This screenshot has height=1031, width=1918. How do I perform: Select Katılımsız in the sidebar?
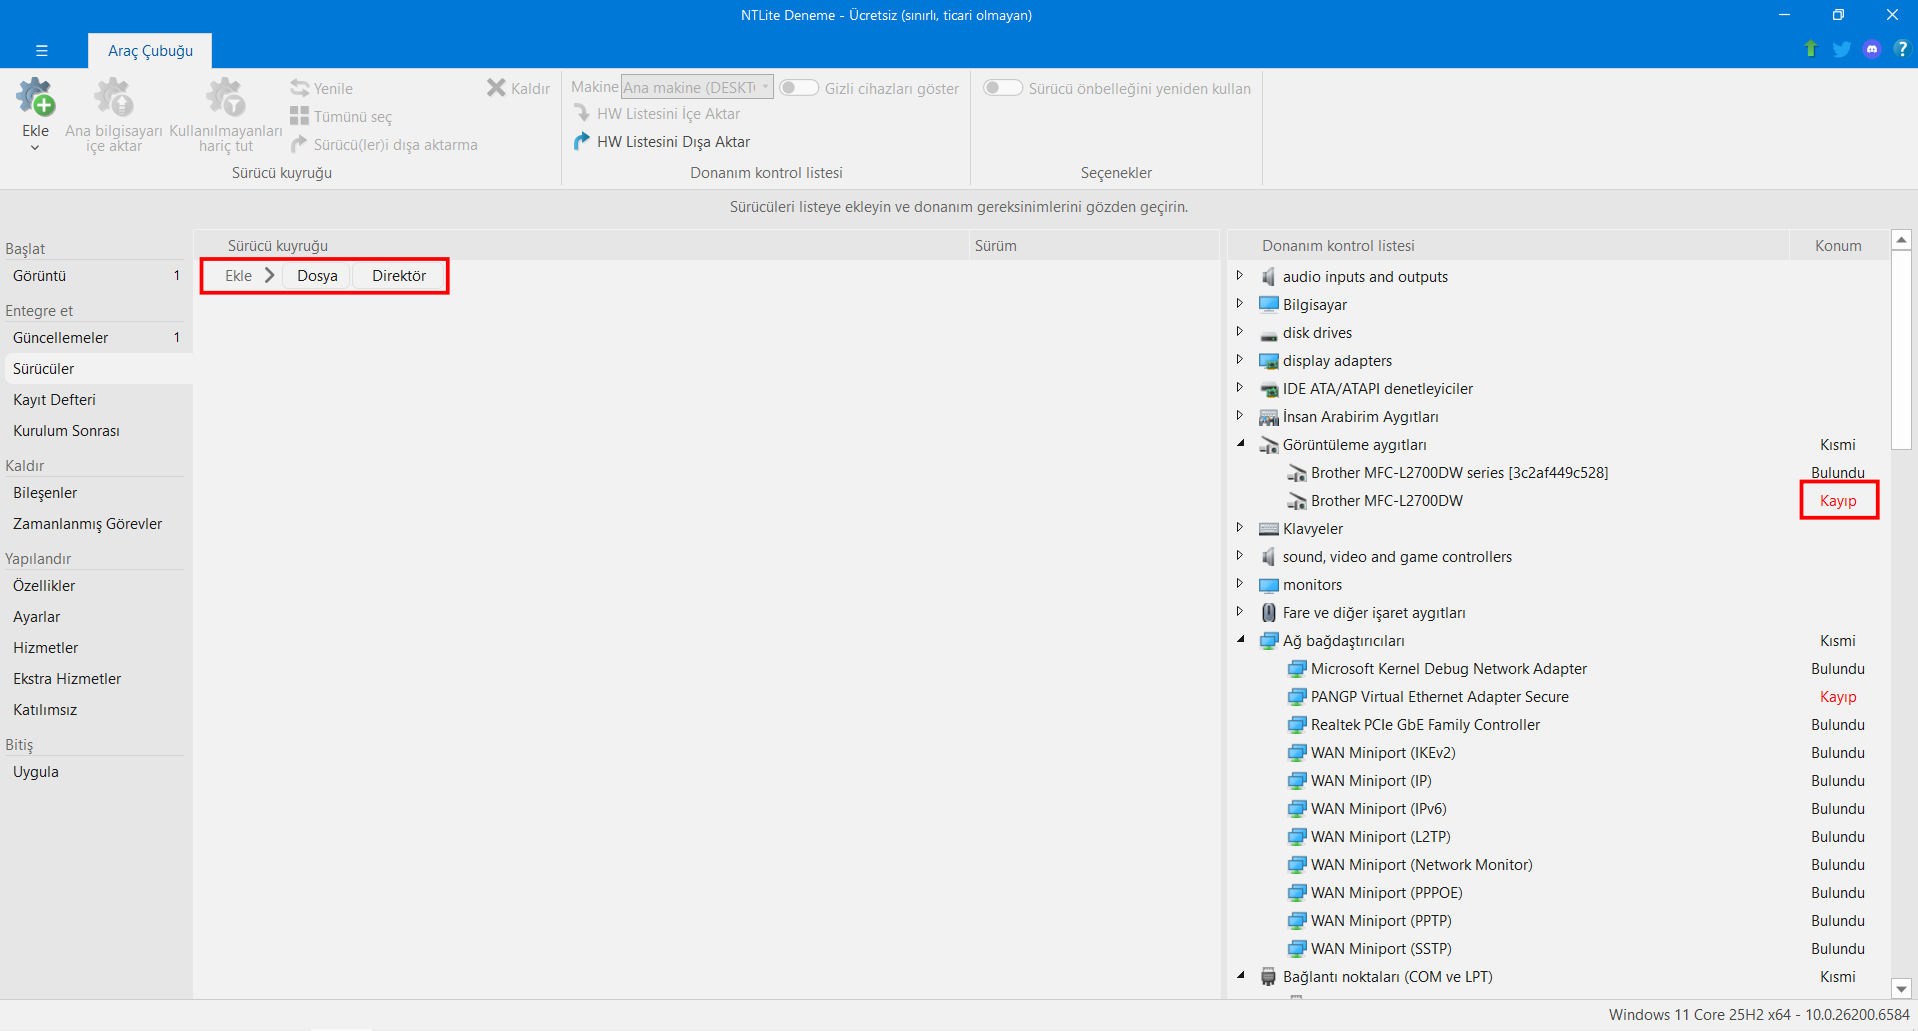(96, 710)
